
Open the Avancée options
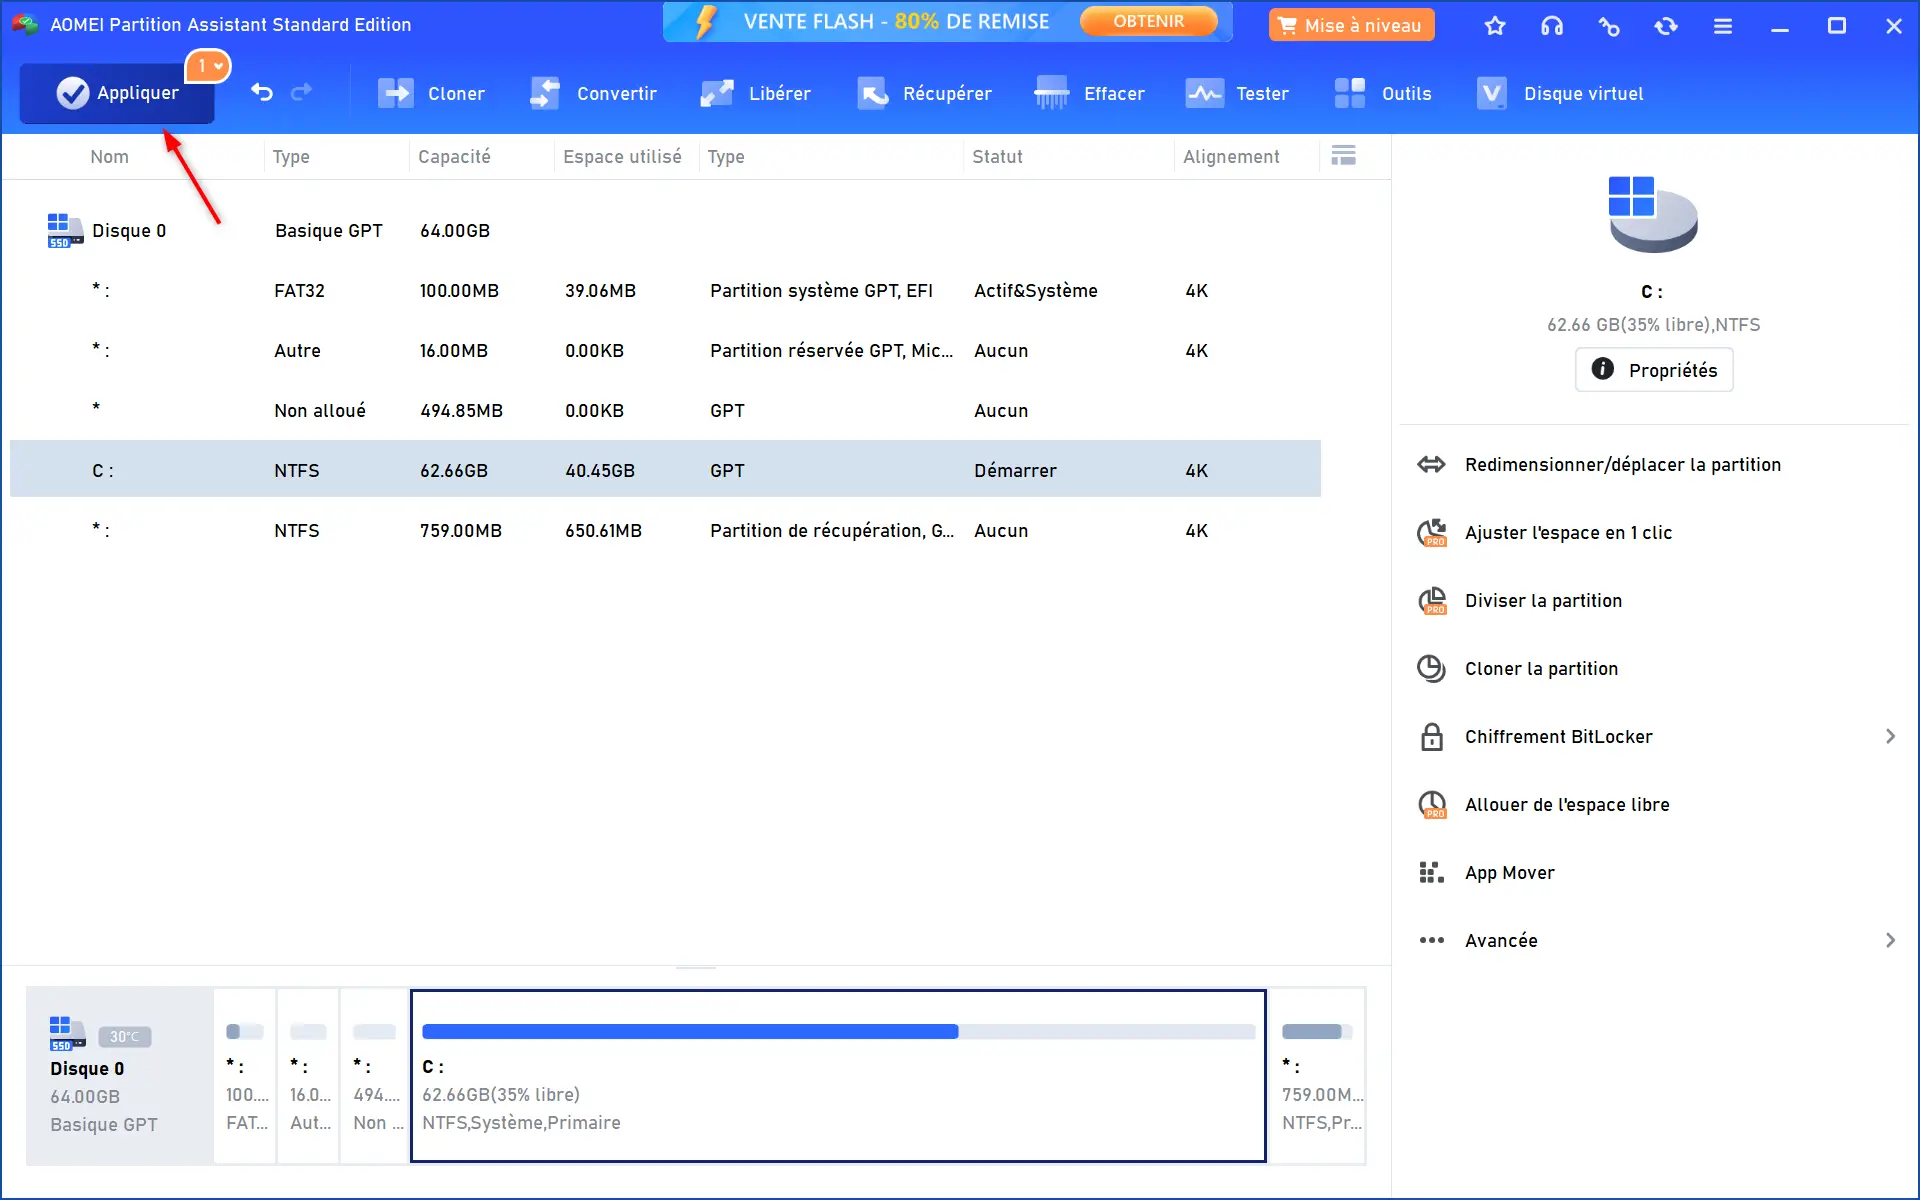[x=1501, y=941]
